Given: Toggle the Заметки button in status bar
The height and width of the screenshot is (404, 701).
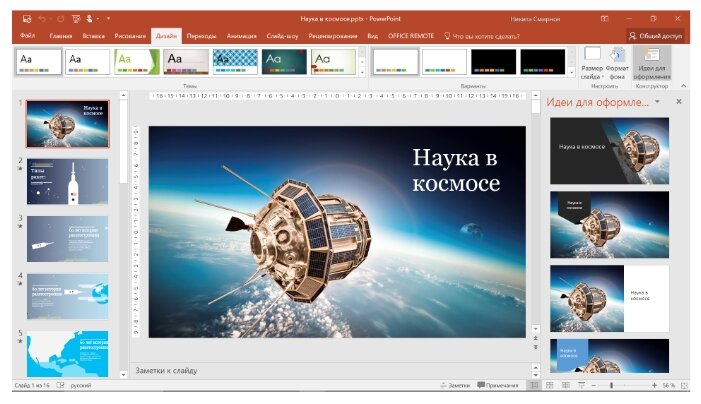Looking at the screenshot, I should pos(455,385).
